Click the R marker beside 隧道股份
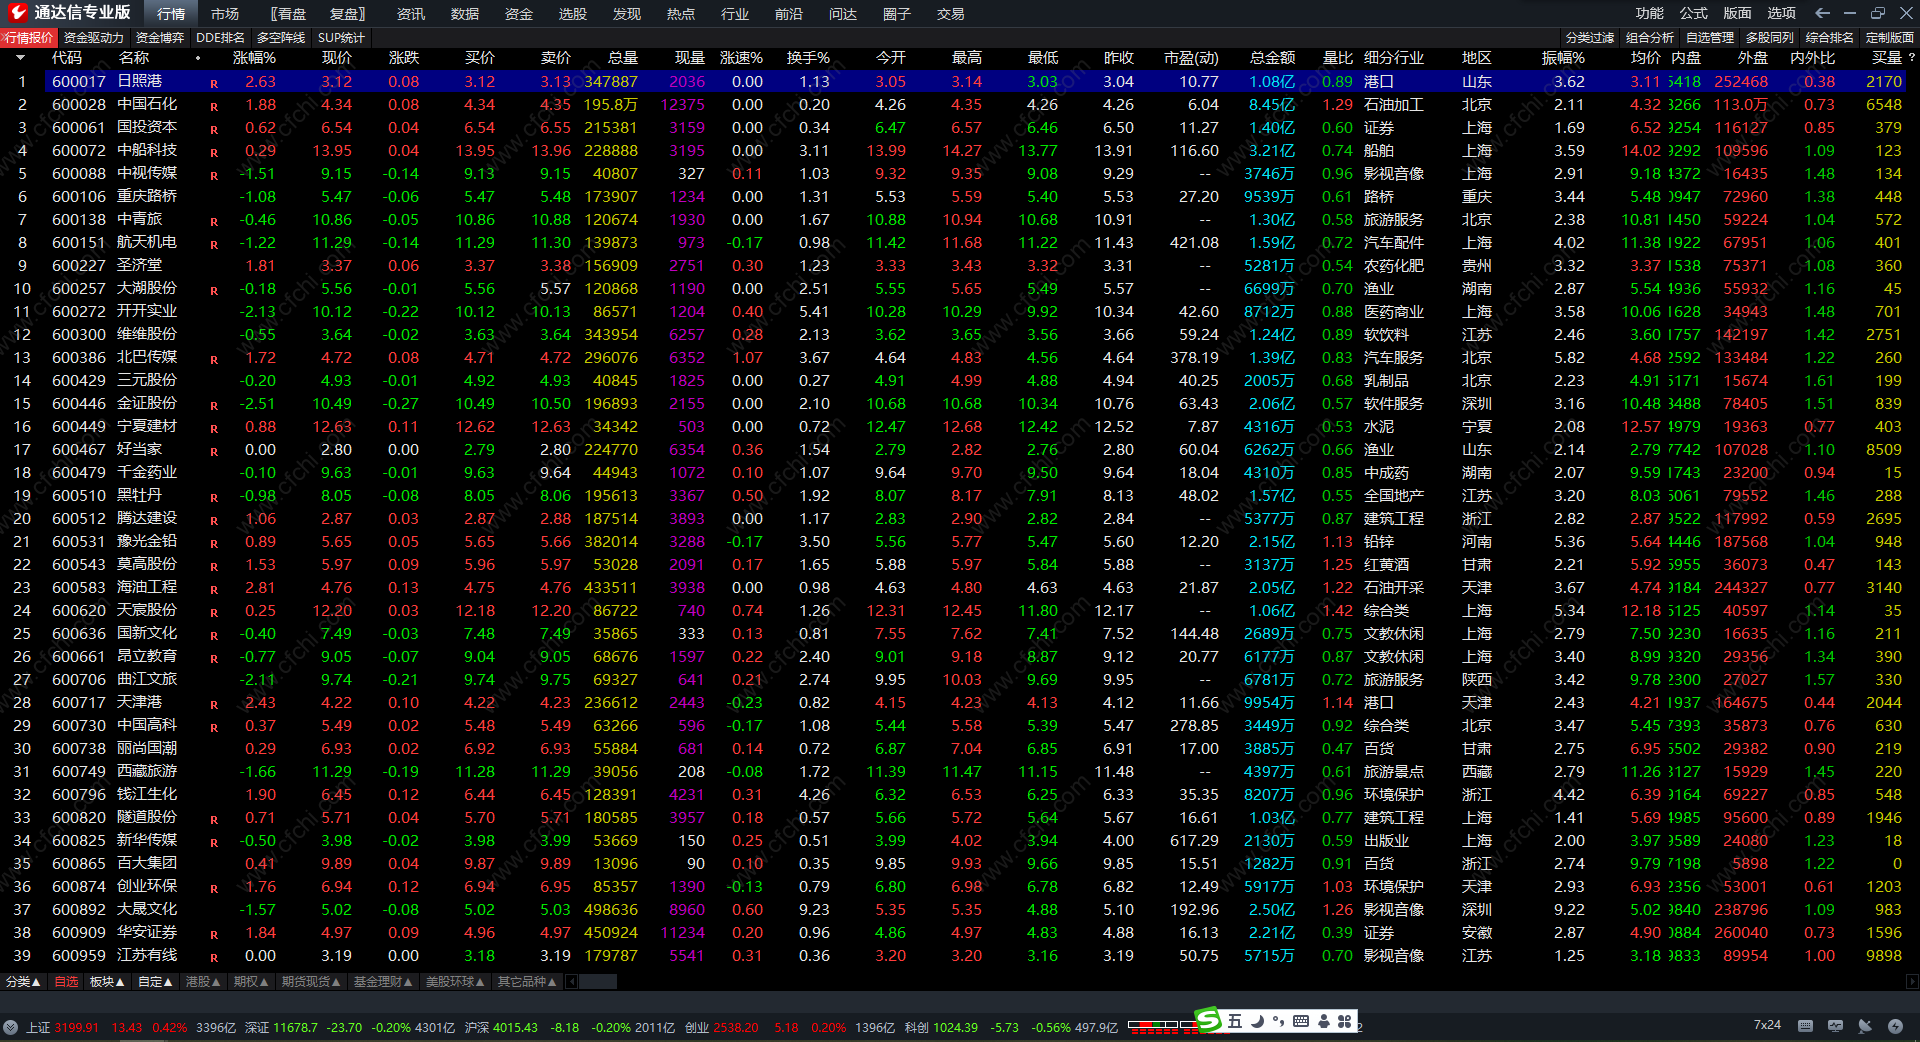 point(214,819)
